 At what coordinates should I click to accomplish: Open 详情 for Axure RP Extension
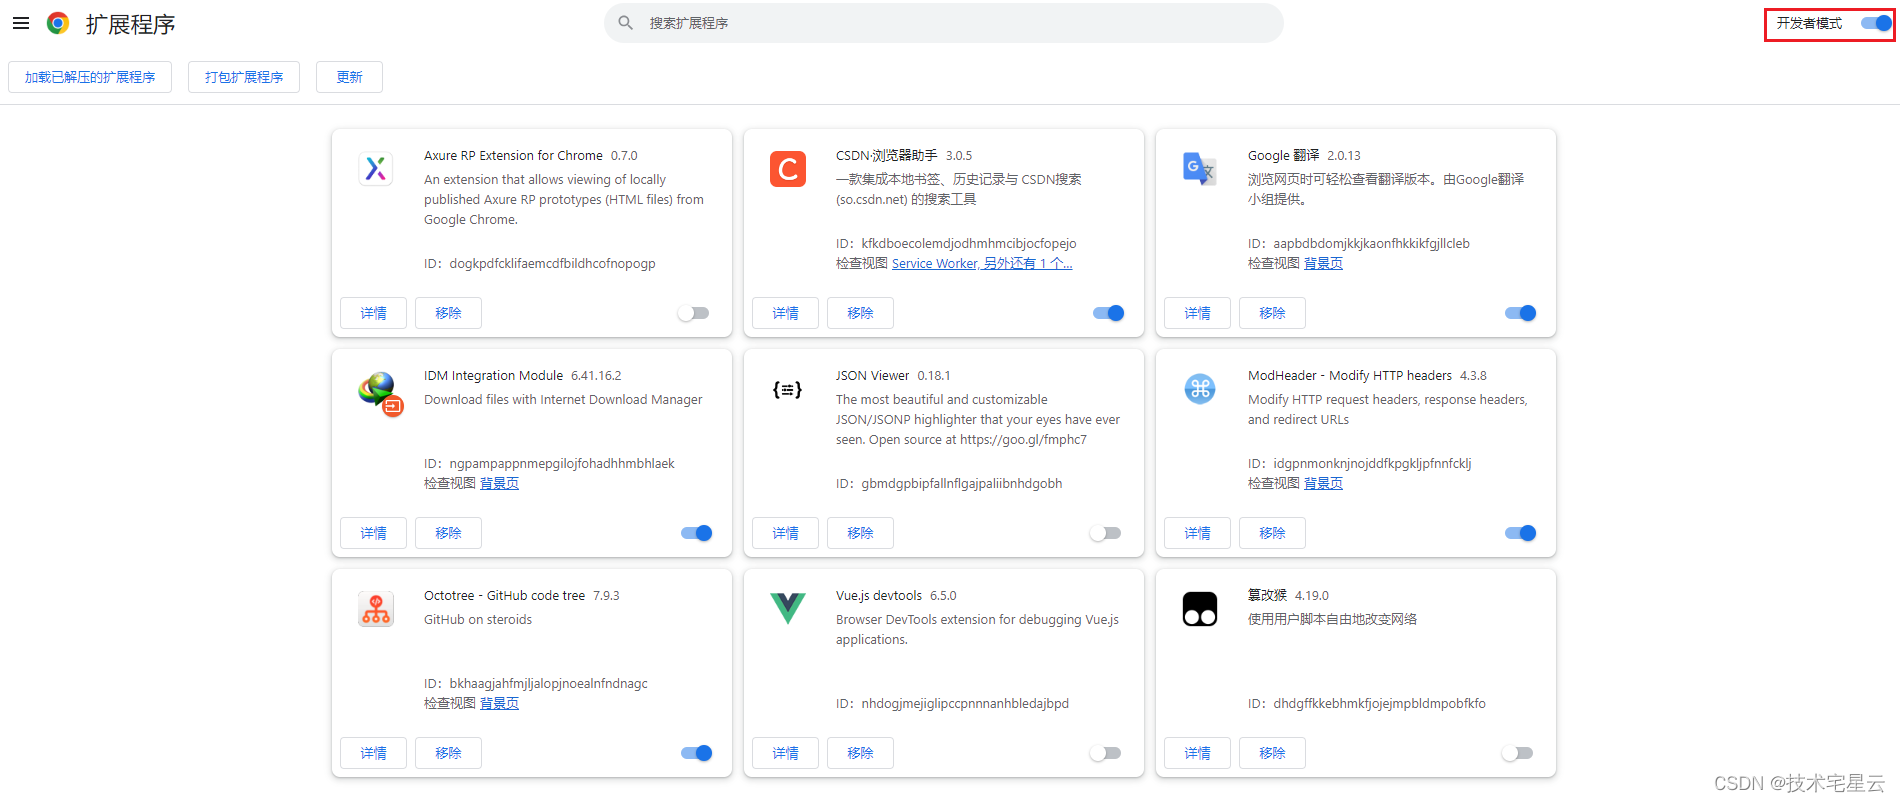(373, 313)
